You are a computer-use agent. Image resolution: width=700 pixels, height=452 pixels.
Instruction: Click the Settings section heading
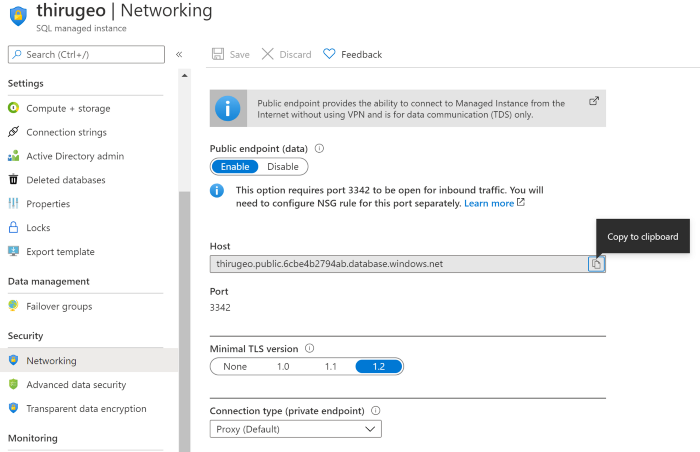(25, 84)
